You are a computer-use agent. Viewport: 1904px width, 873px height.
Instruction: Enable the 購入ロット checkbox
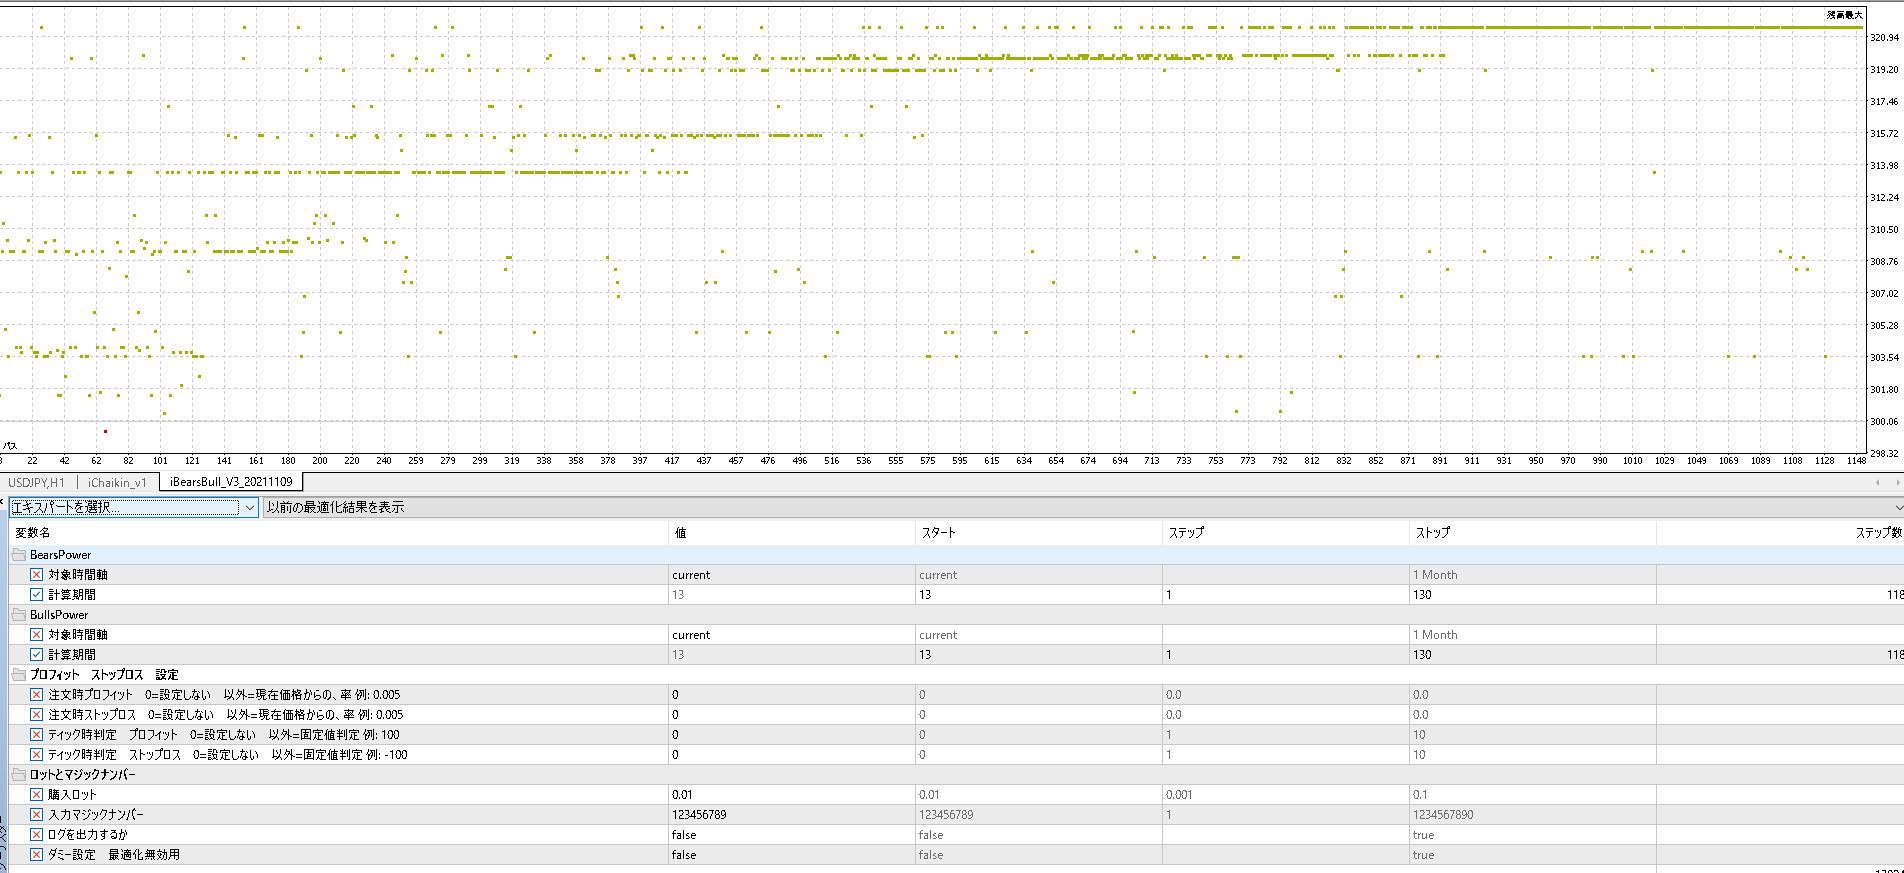(x=36, y=795)
